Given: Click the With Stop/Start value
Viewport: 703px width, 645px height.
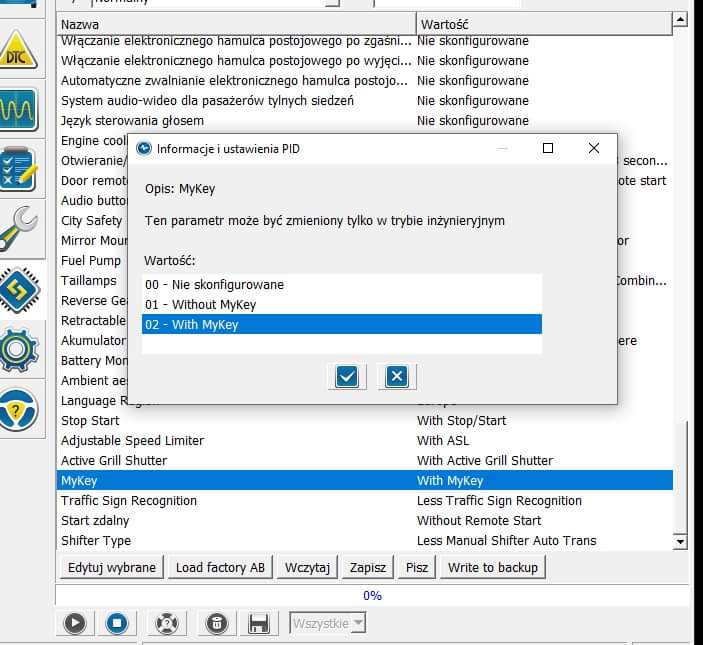Looking at the screenshot, I should [461, 420].
